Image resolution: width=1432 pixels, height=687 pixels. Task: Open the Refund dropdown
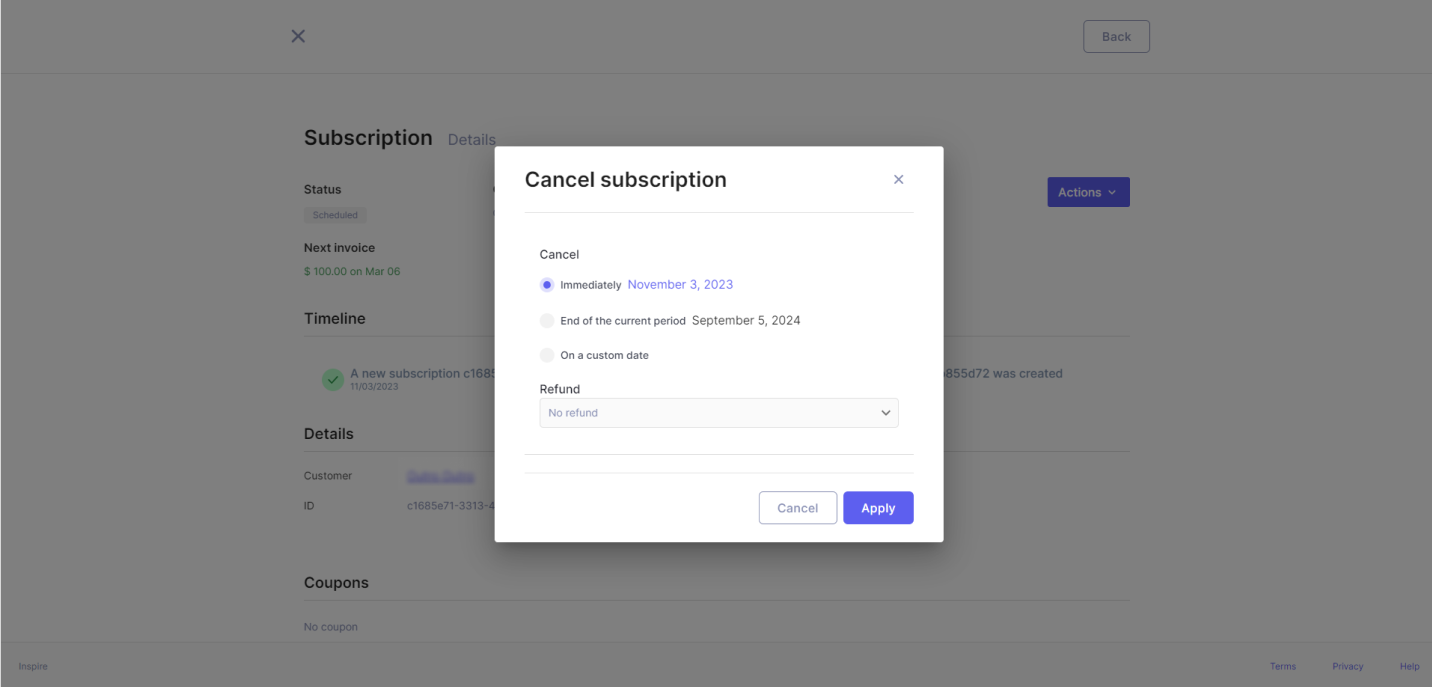coord(719,413)
